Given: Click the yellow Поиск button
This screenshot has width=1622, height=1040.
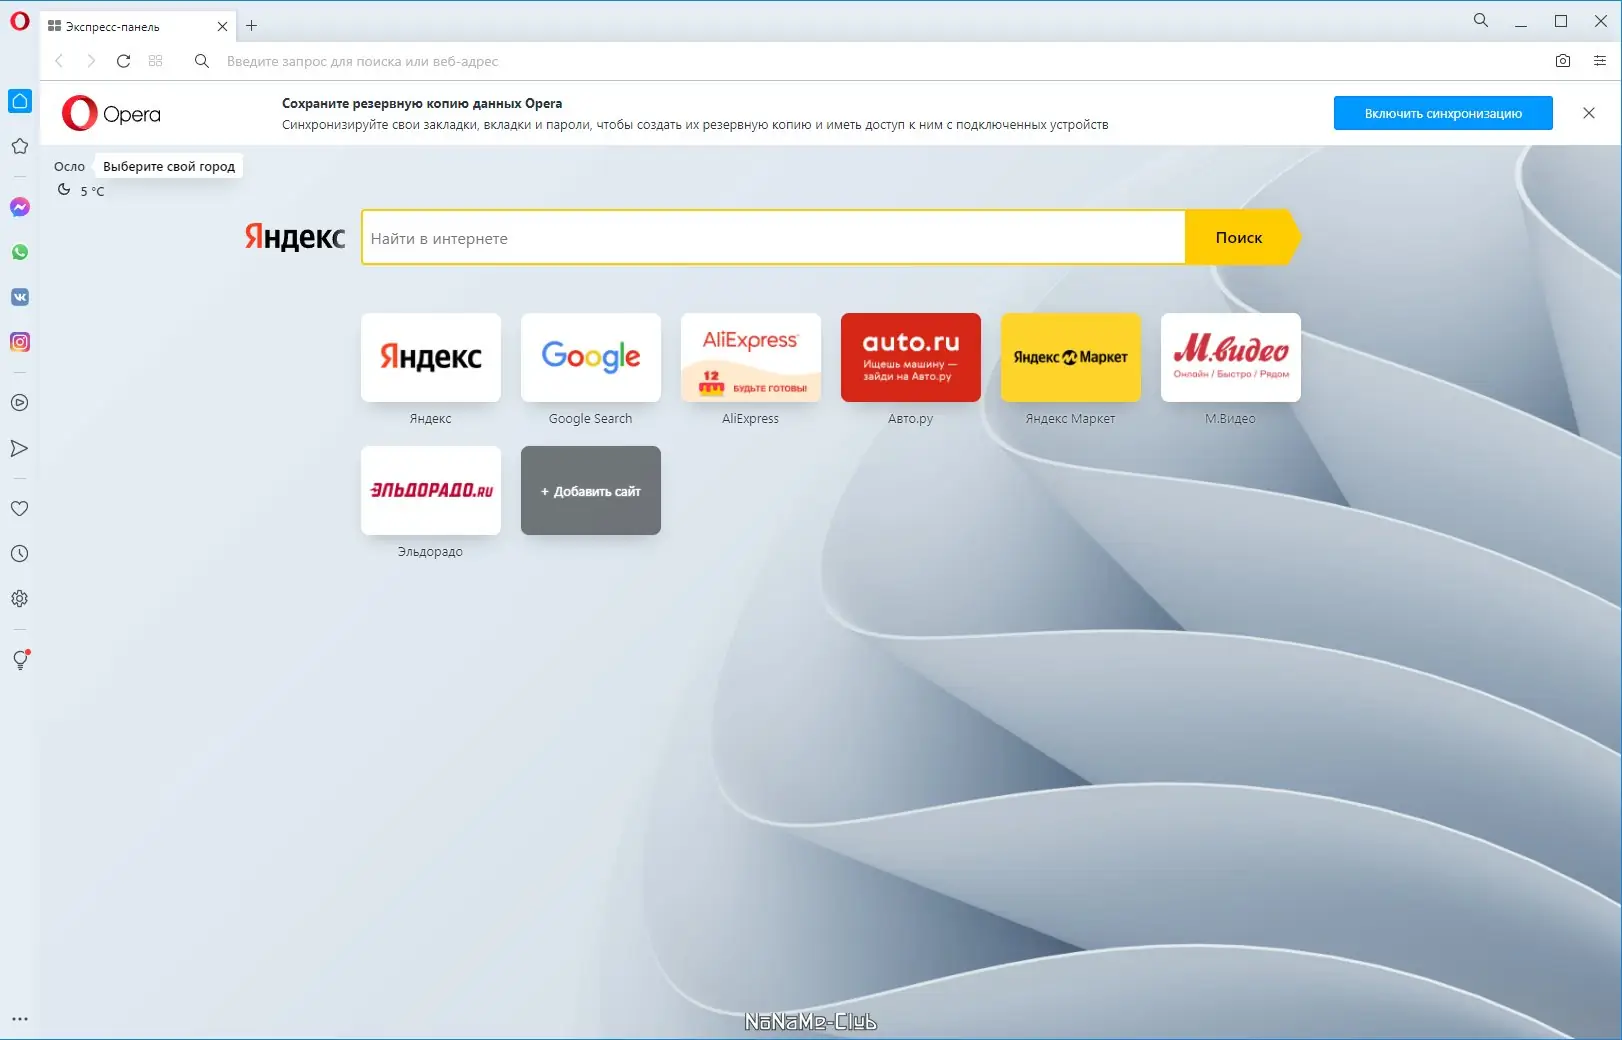Looking at the screenshot, I should point(1242,237).
